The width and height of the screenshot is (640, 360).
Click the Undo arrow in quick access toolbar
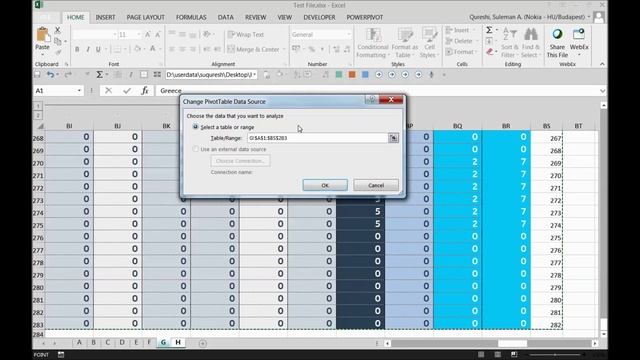click(50, 75)
